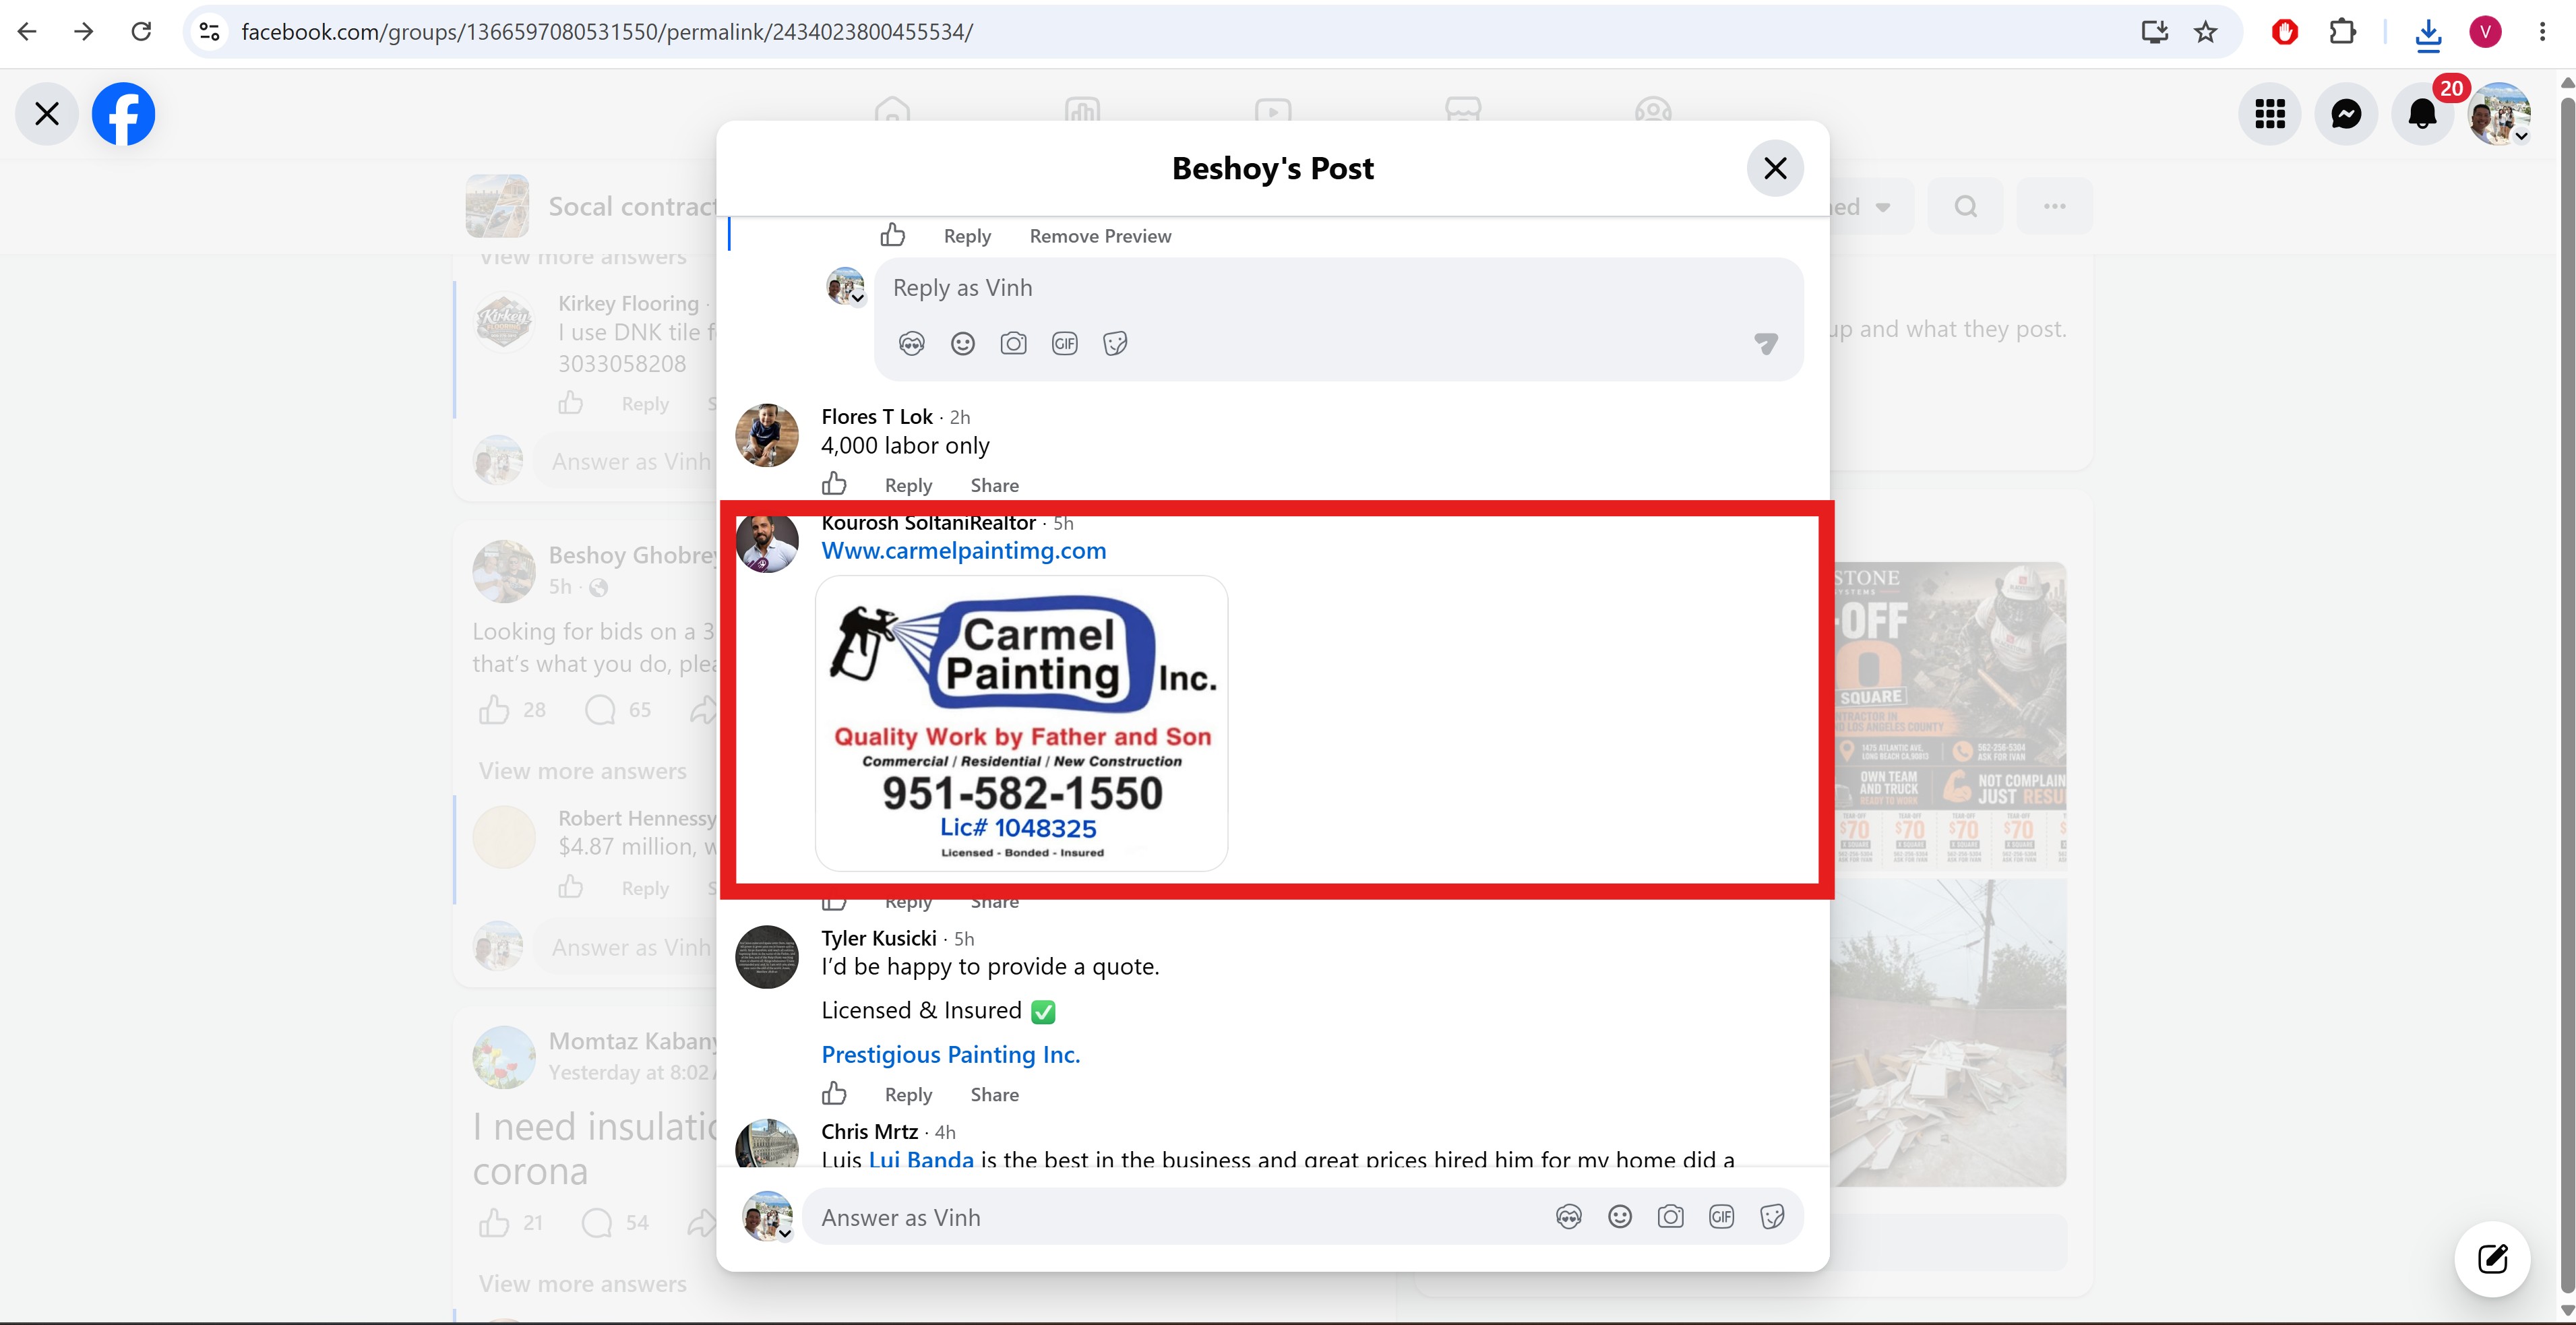
Task: Open the Lui Banda tagged profile
Action: 921,1159
